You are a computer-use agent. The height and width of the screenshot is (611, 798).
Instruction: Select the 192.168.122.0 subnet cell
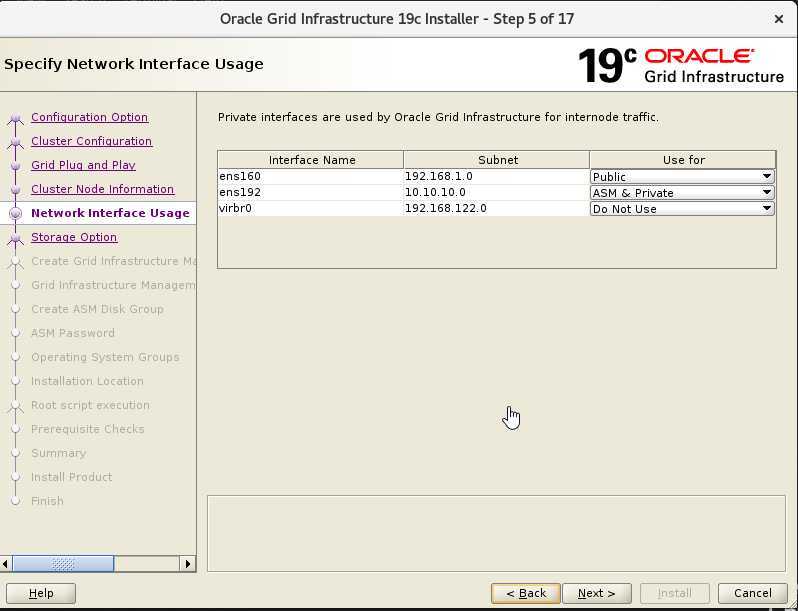click(497, 209)
